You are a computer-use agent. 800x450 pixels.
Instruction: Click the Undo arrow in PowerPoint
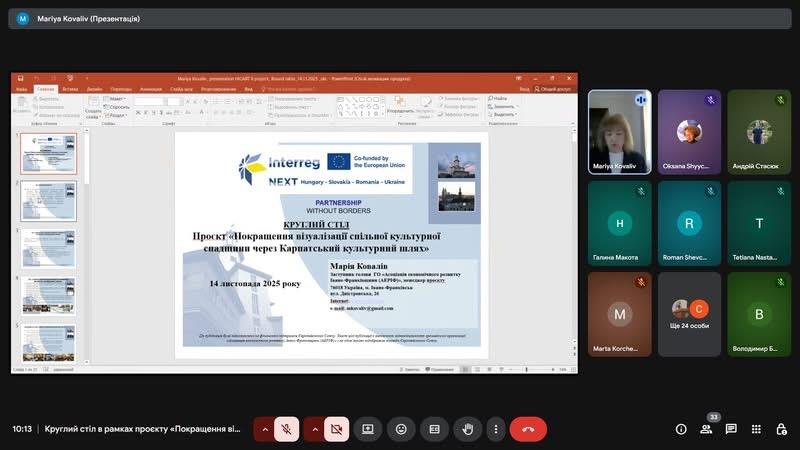pos(37,79)
